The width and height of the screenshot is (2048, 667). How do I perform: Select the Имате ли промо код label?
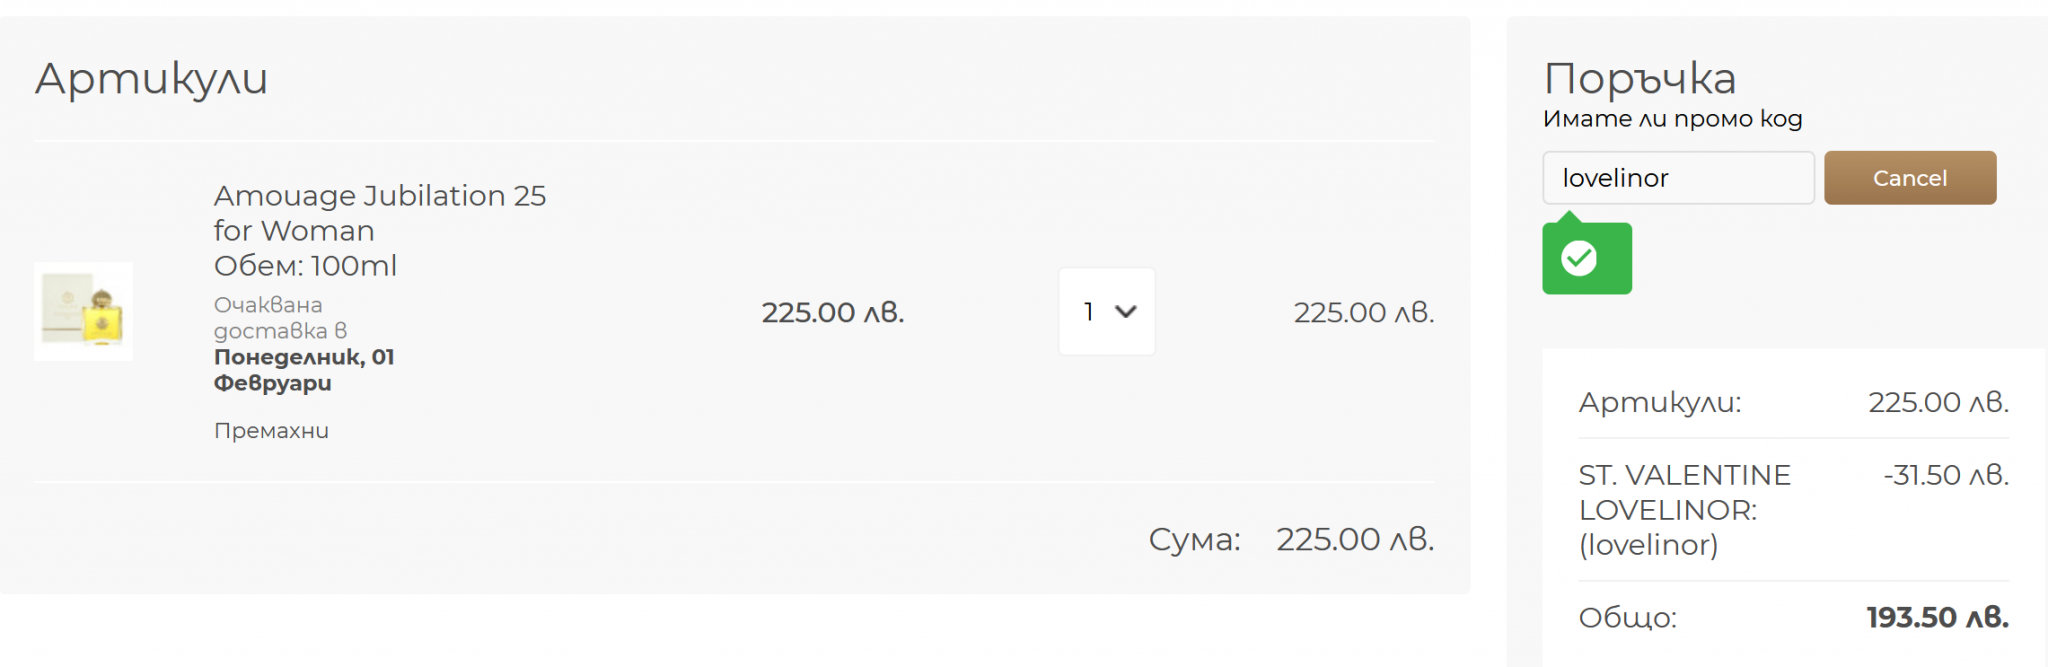click(x=1672, y=119)
